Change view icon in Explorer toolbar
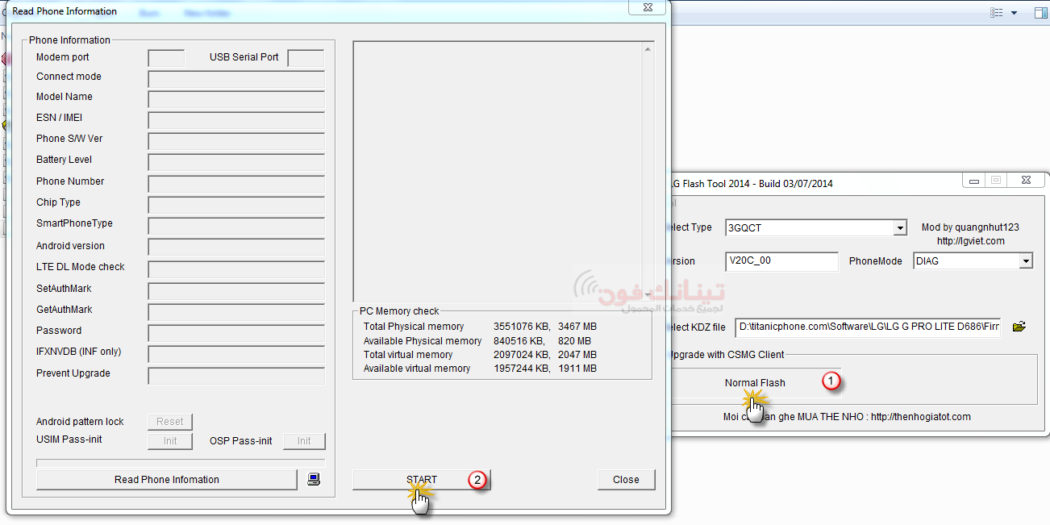Screen dimensions: 1050x525 pos(997,13)
